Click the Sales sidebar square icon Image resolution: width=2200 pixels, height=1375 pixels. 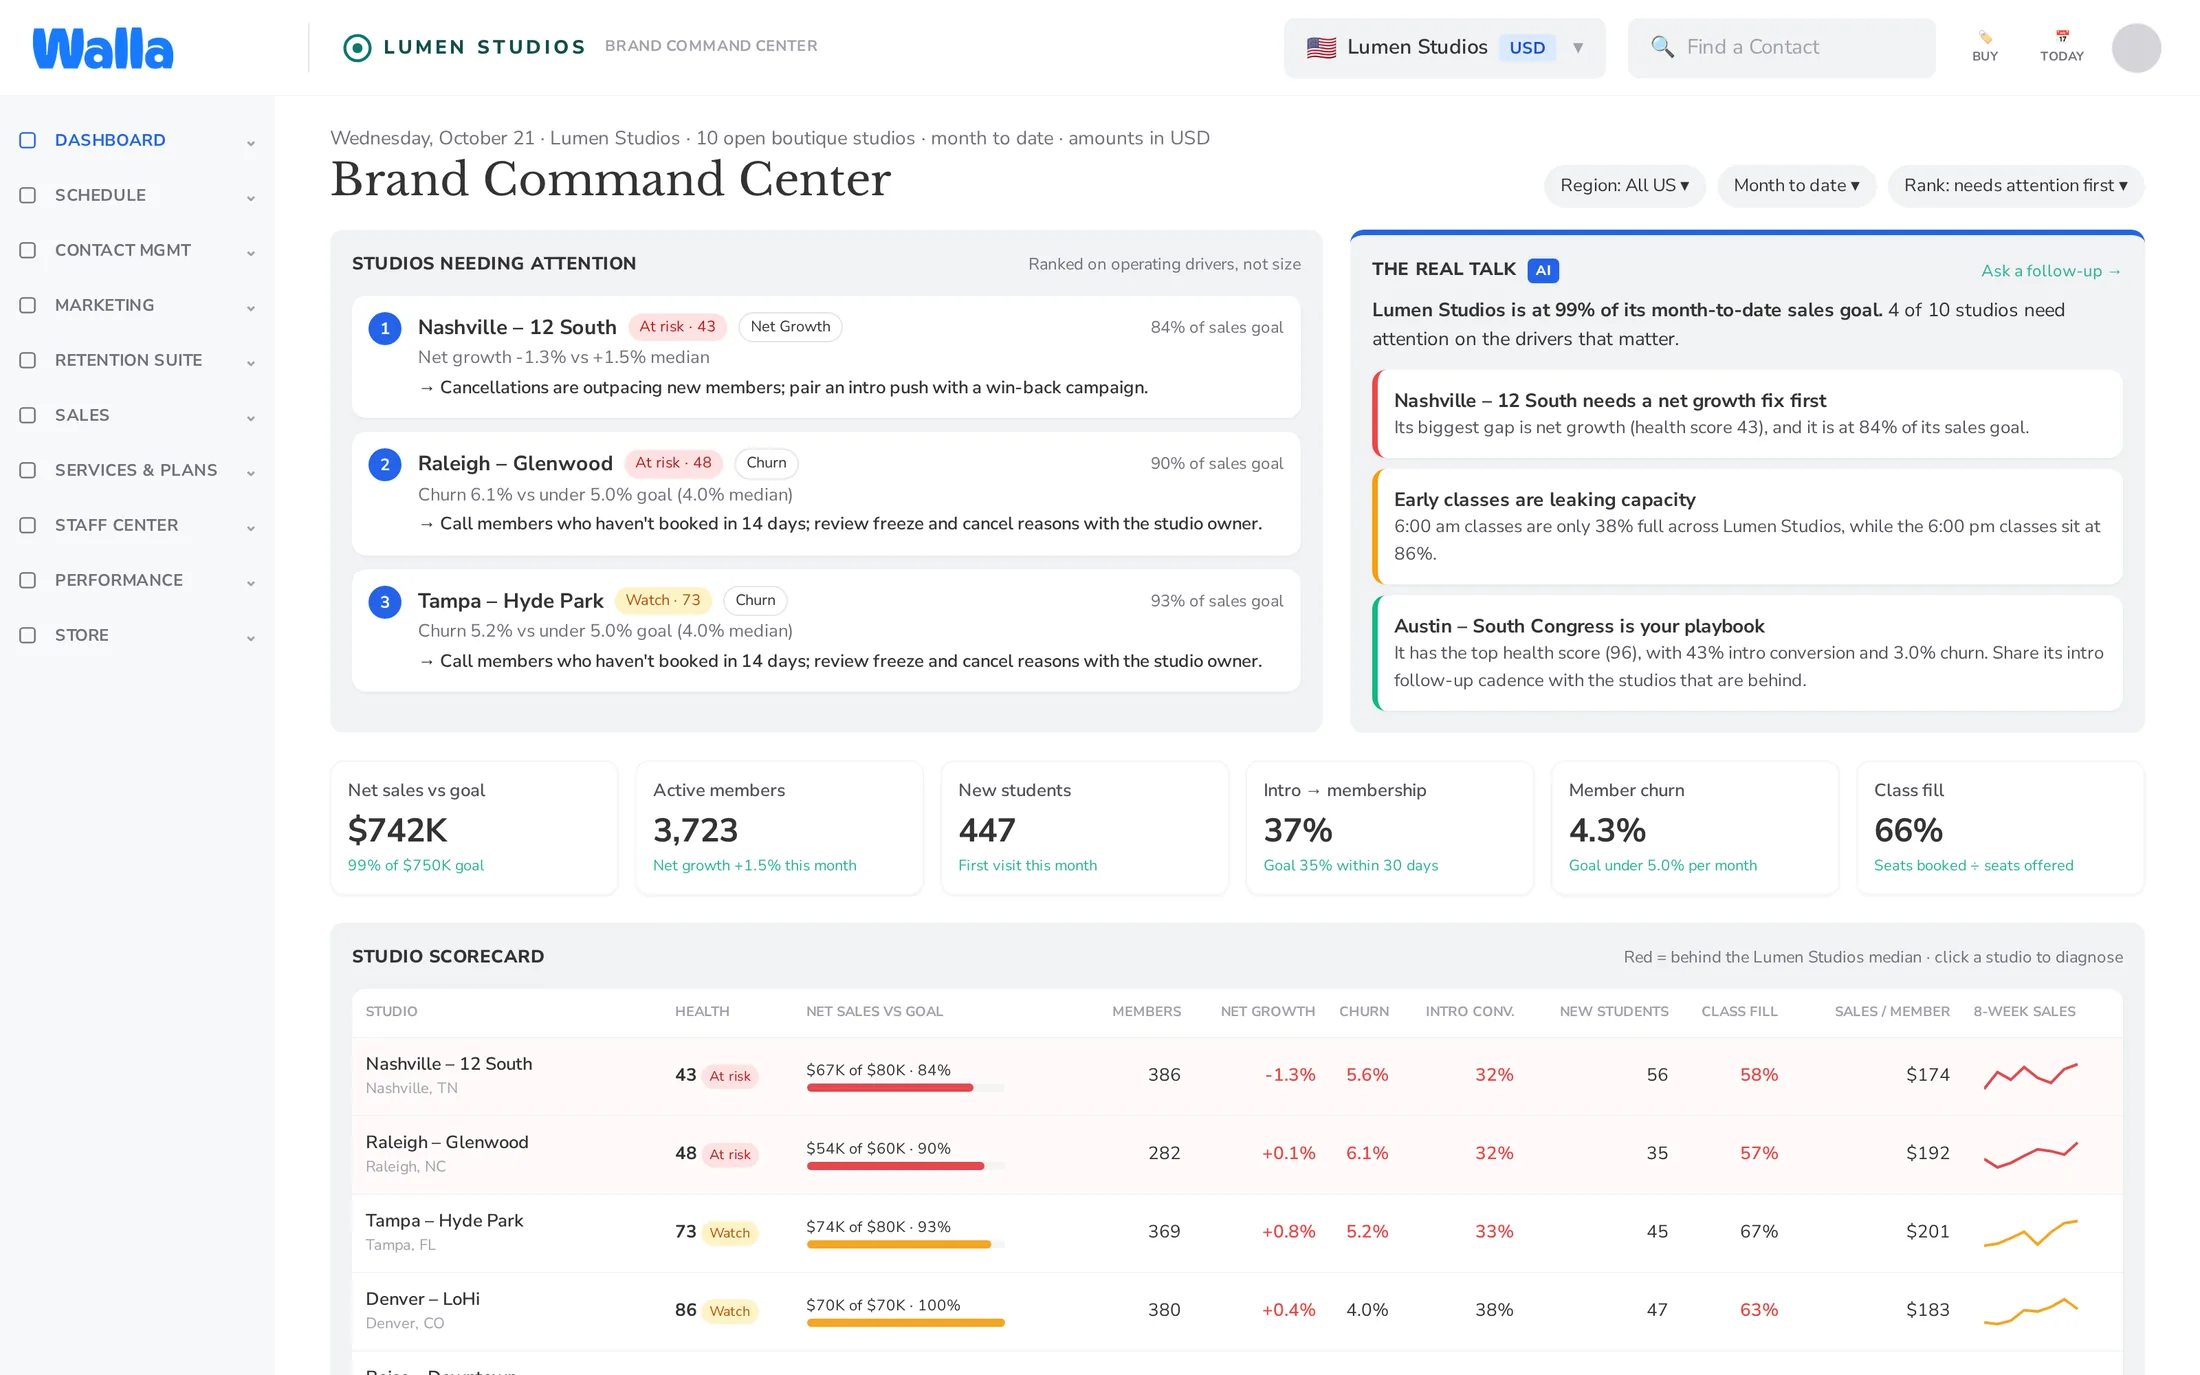coord(28,415)
